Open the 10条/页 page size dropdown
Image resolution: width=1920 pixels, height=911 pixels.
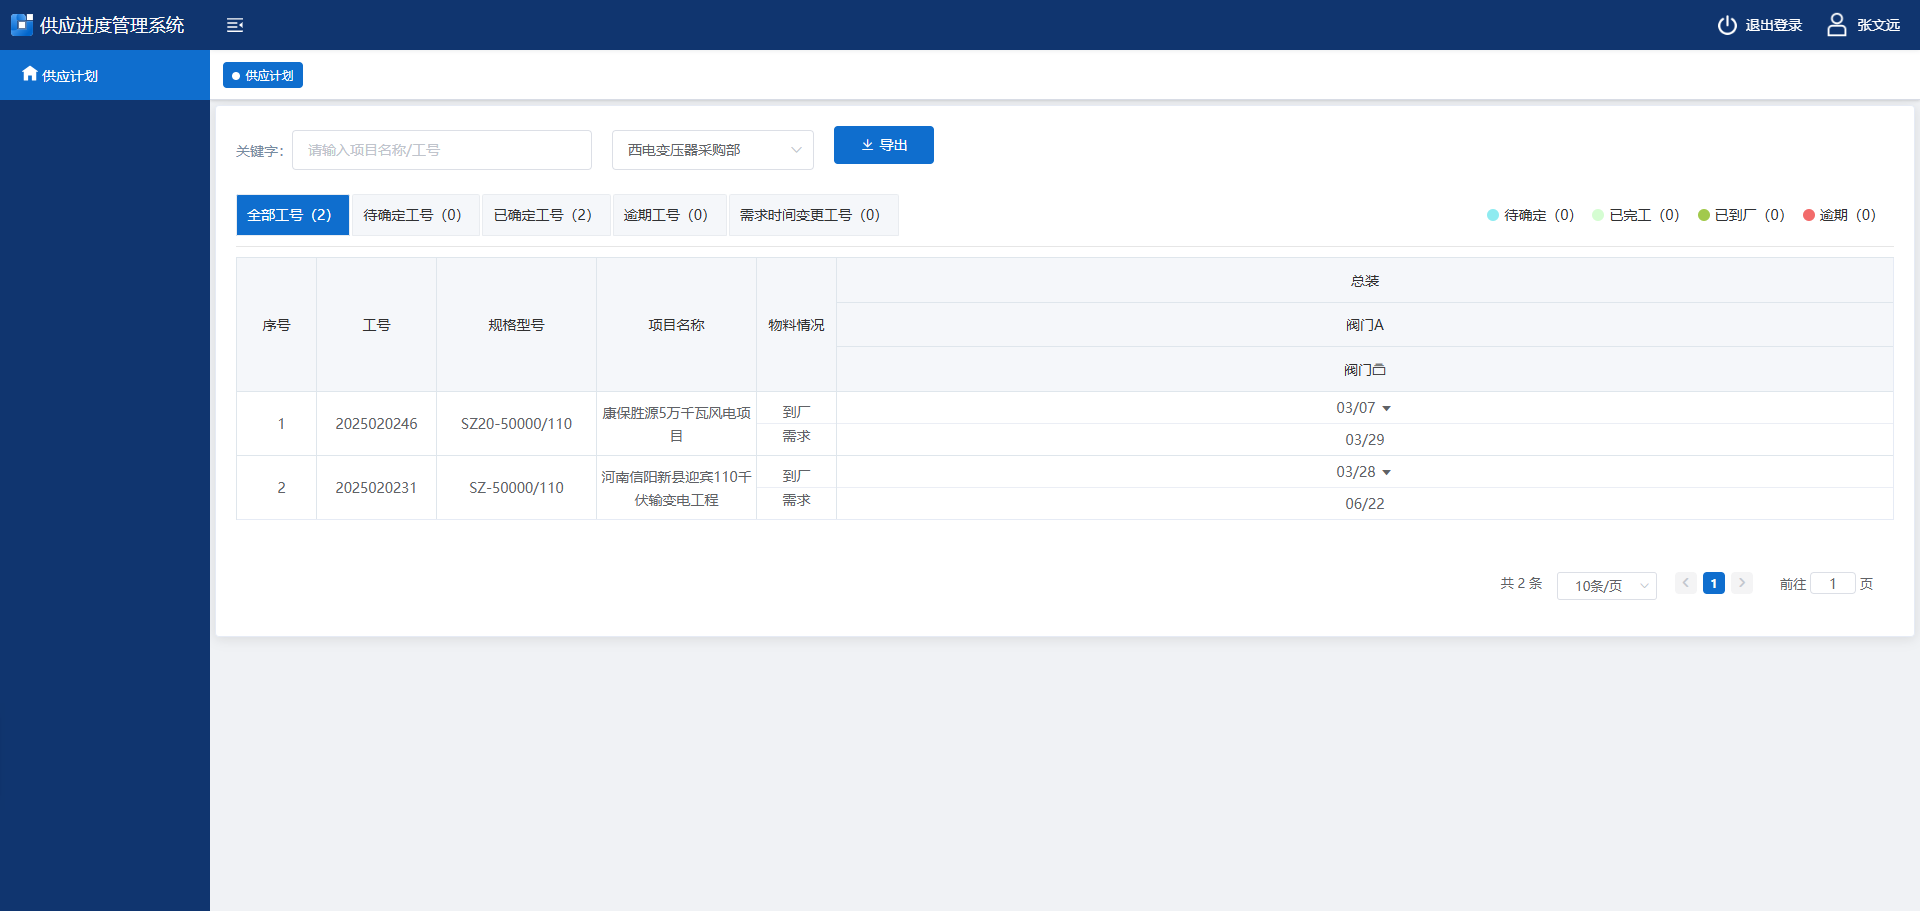pyautogui.click(x=1607, y=586)
